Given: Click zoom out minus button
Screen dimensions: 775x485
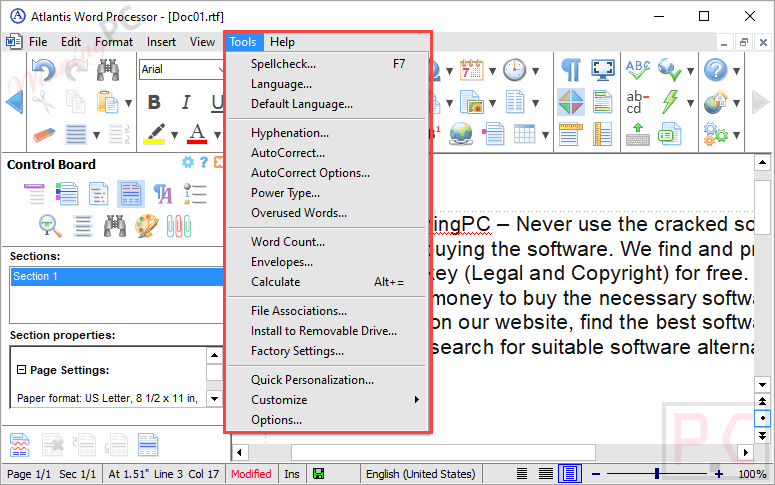Looking at the screenshot, I should (x=596, y=474).
